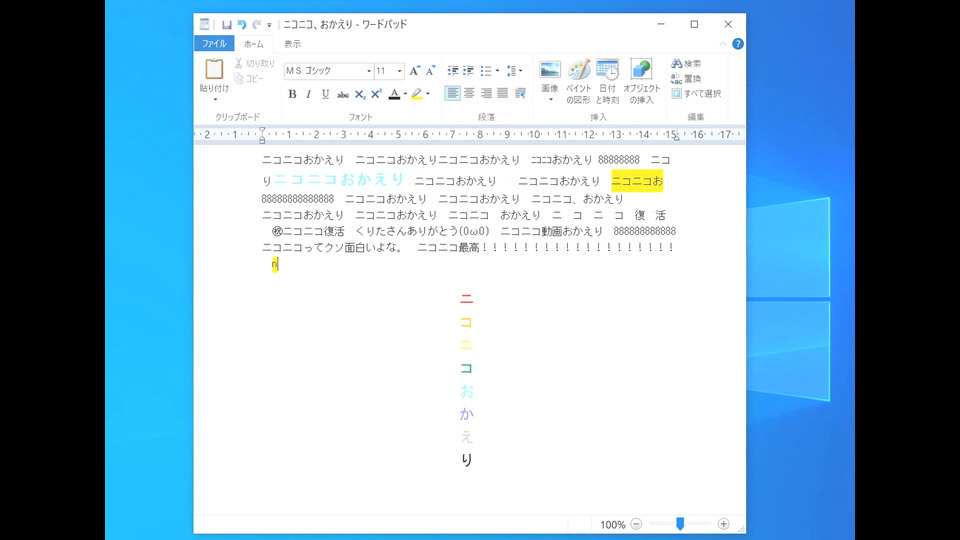
Task: Click the right margin marker on the ruler
Action: pyautogui.click(x=677, y=138)
